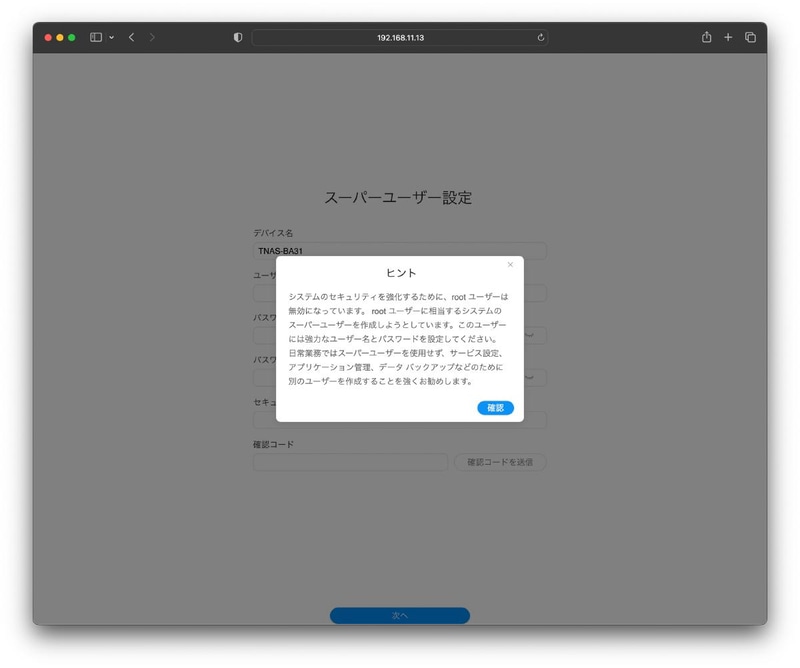
Task: Reload the page
Action: (541, 37)
